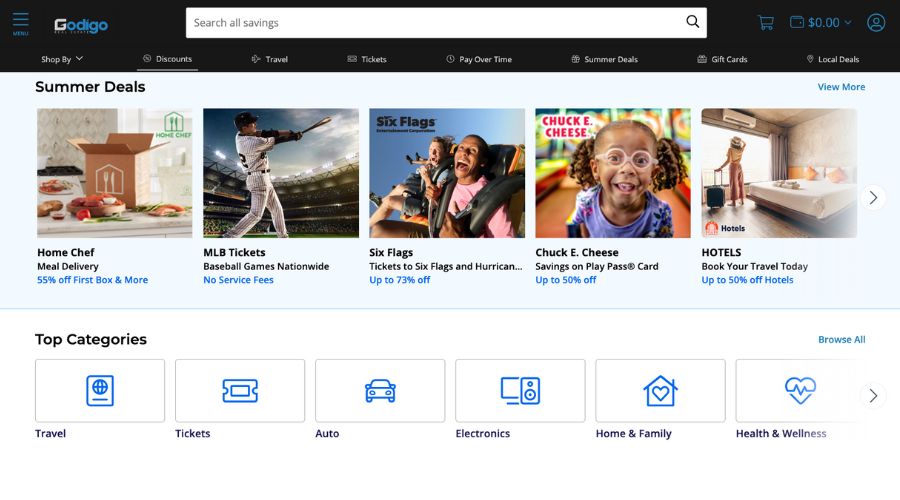Expand the Shop By dropdown
Viewport: 900px width, 500px height.
(62, 59)
